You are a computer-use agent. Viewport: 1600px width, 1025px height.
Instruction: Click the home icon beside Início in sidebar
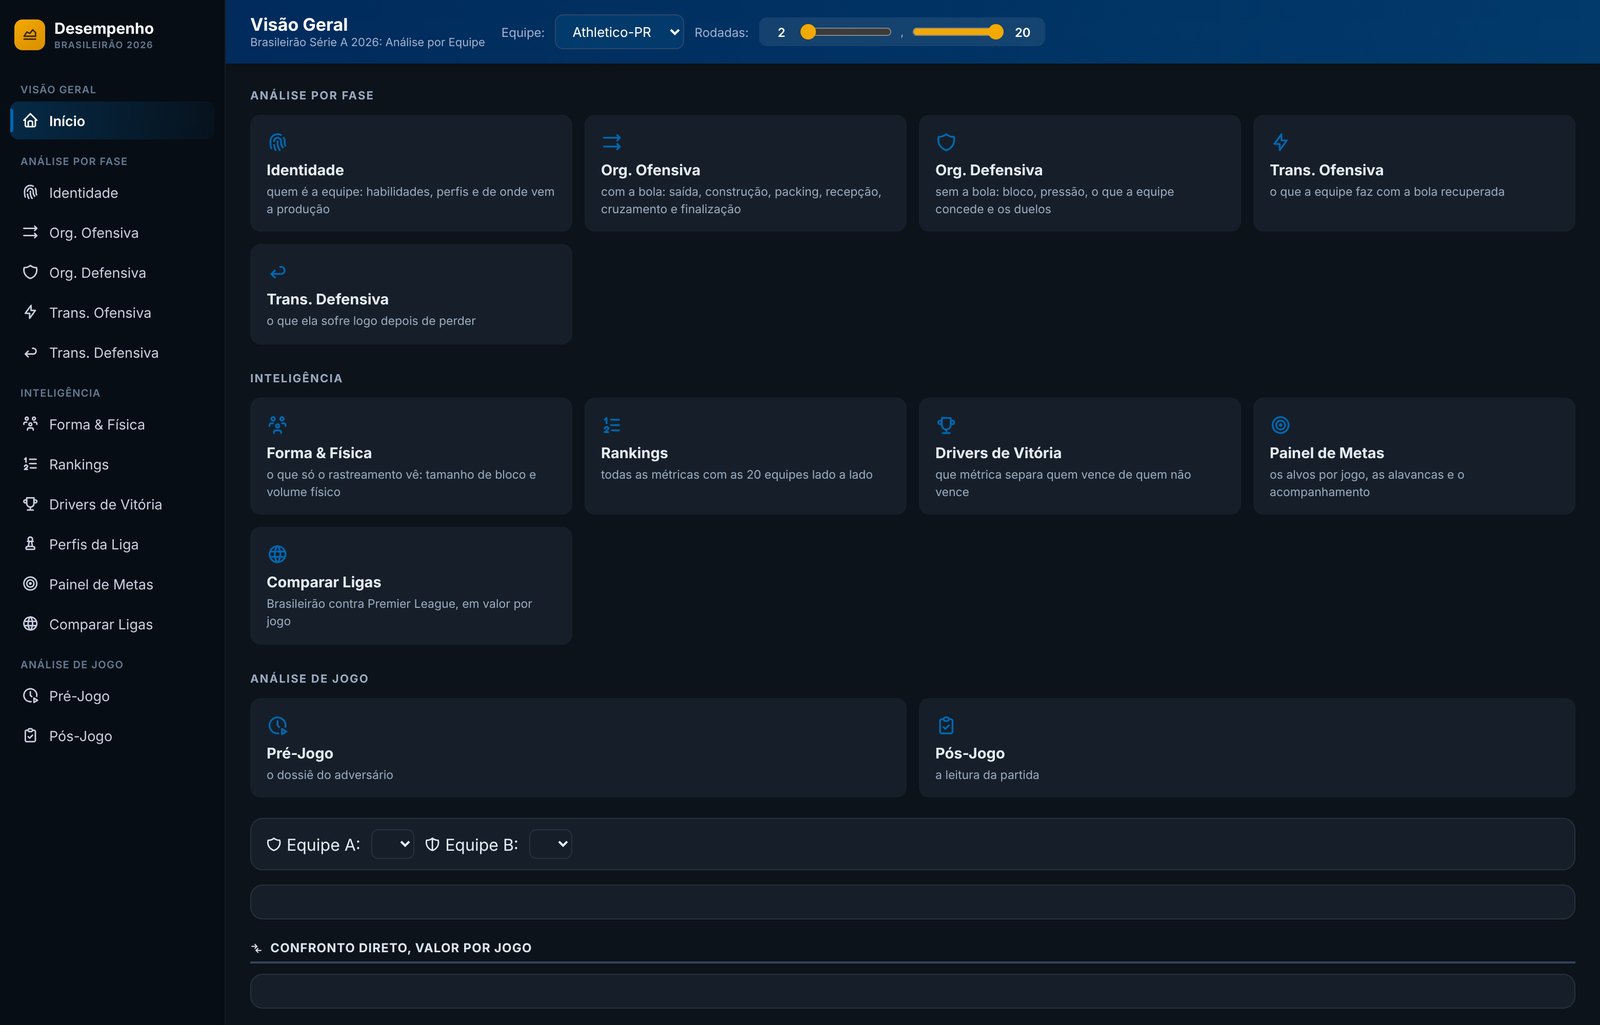point(30,121)
